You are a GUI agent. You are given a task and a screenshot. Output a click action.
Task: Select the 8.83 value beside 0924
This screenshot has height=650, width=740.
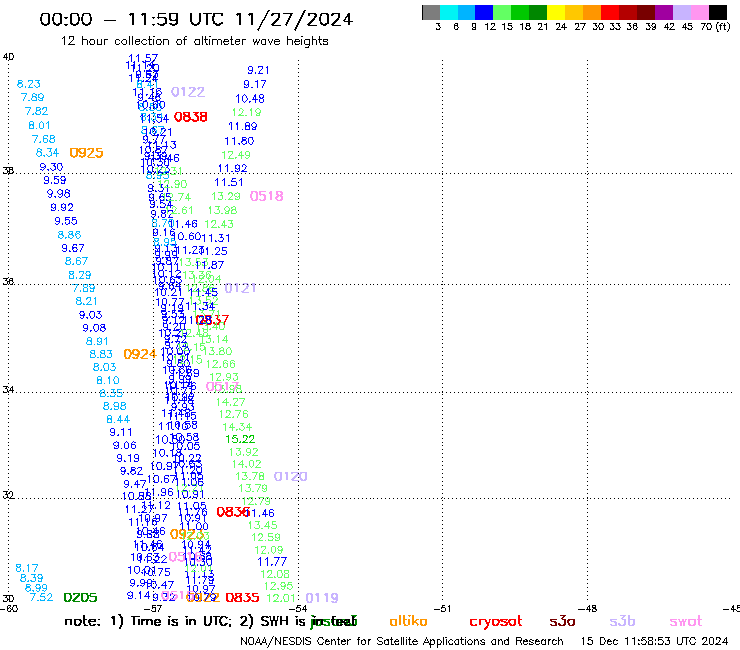pyautogui.click(x=101, y=354)
